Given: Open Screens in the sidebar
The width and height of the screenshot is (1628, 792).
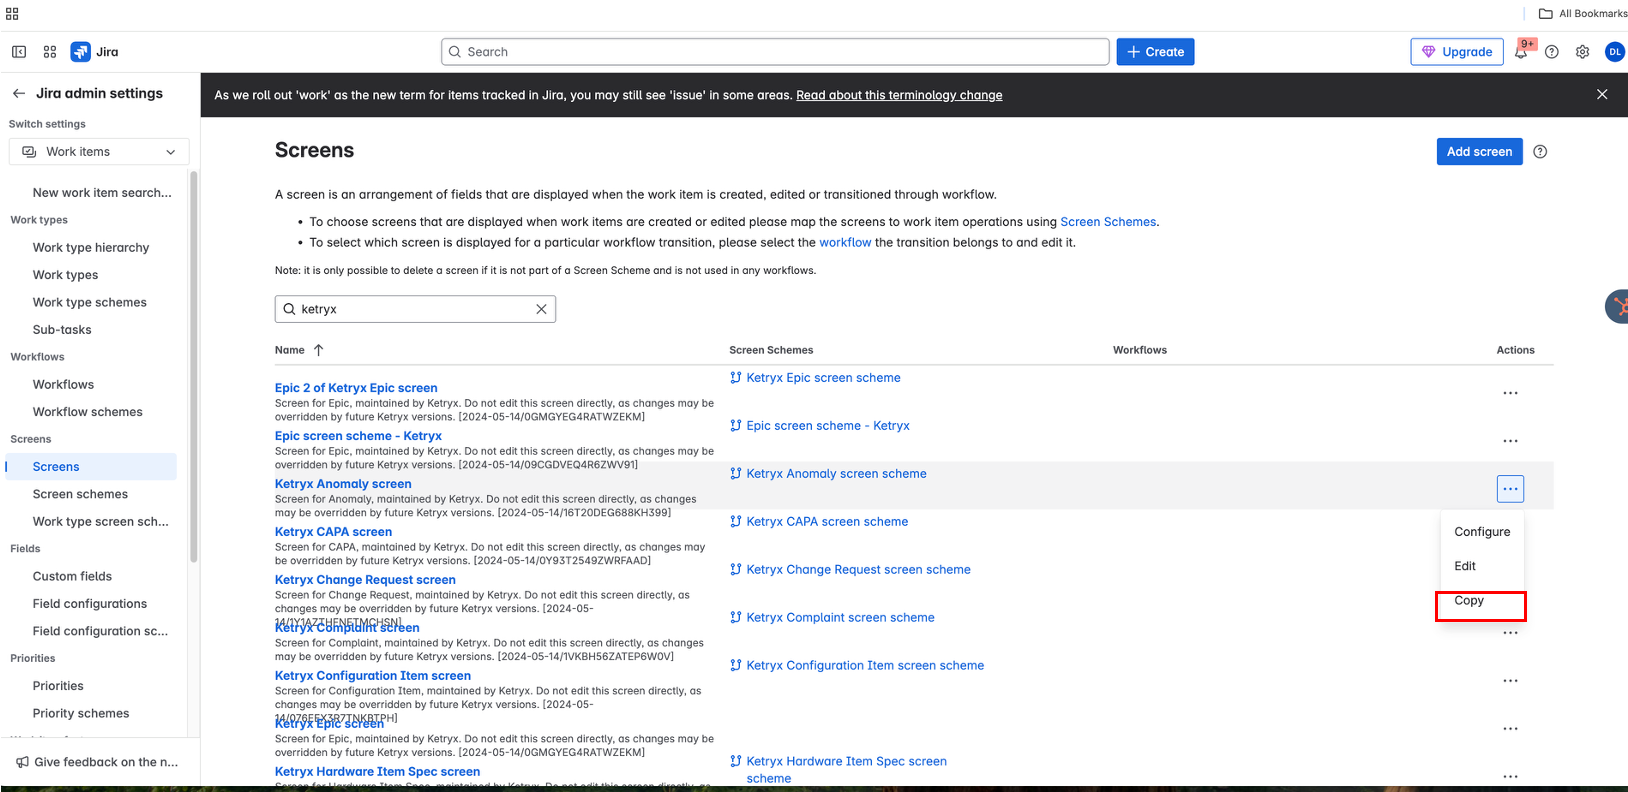Looking at the screenshot, I should click(91, 467).
